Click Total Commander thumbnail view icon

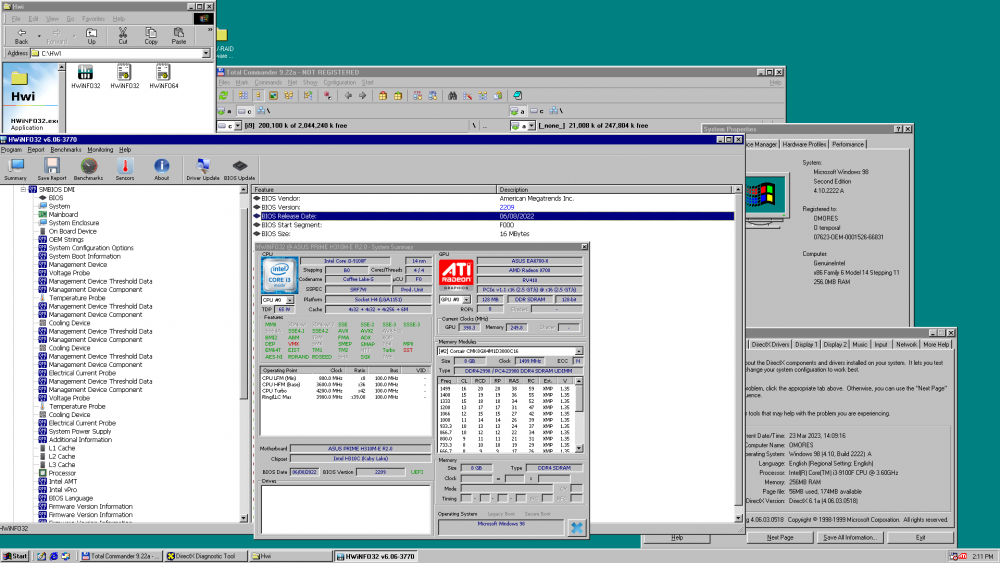click(x=273, y=96)
